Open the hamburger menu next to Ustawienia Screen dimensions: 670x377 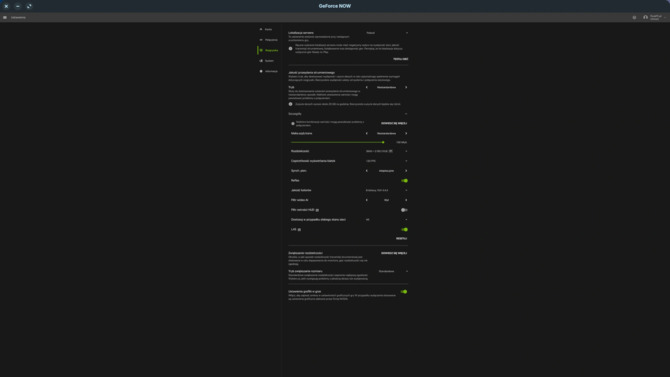(5, 18)
